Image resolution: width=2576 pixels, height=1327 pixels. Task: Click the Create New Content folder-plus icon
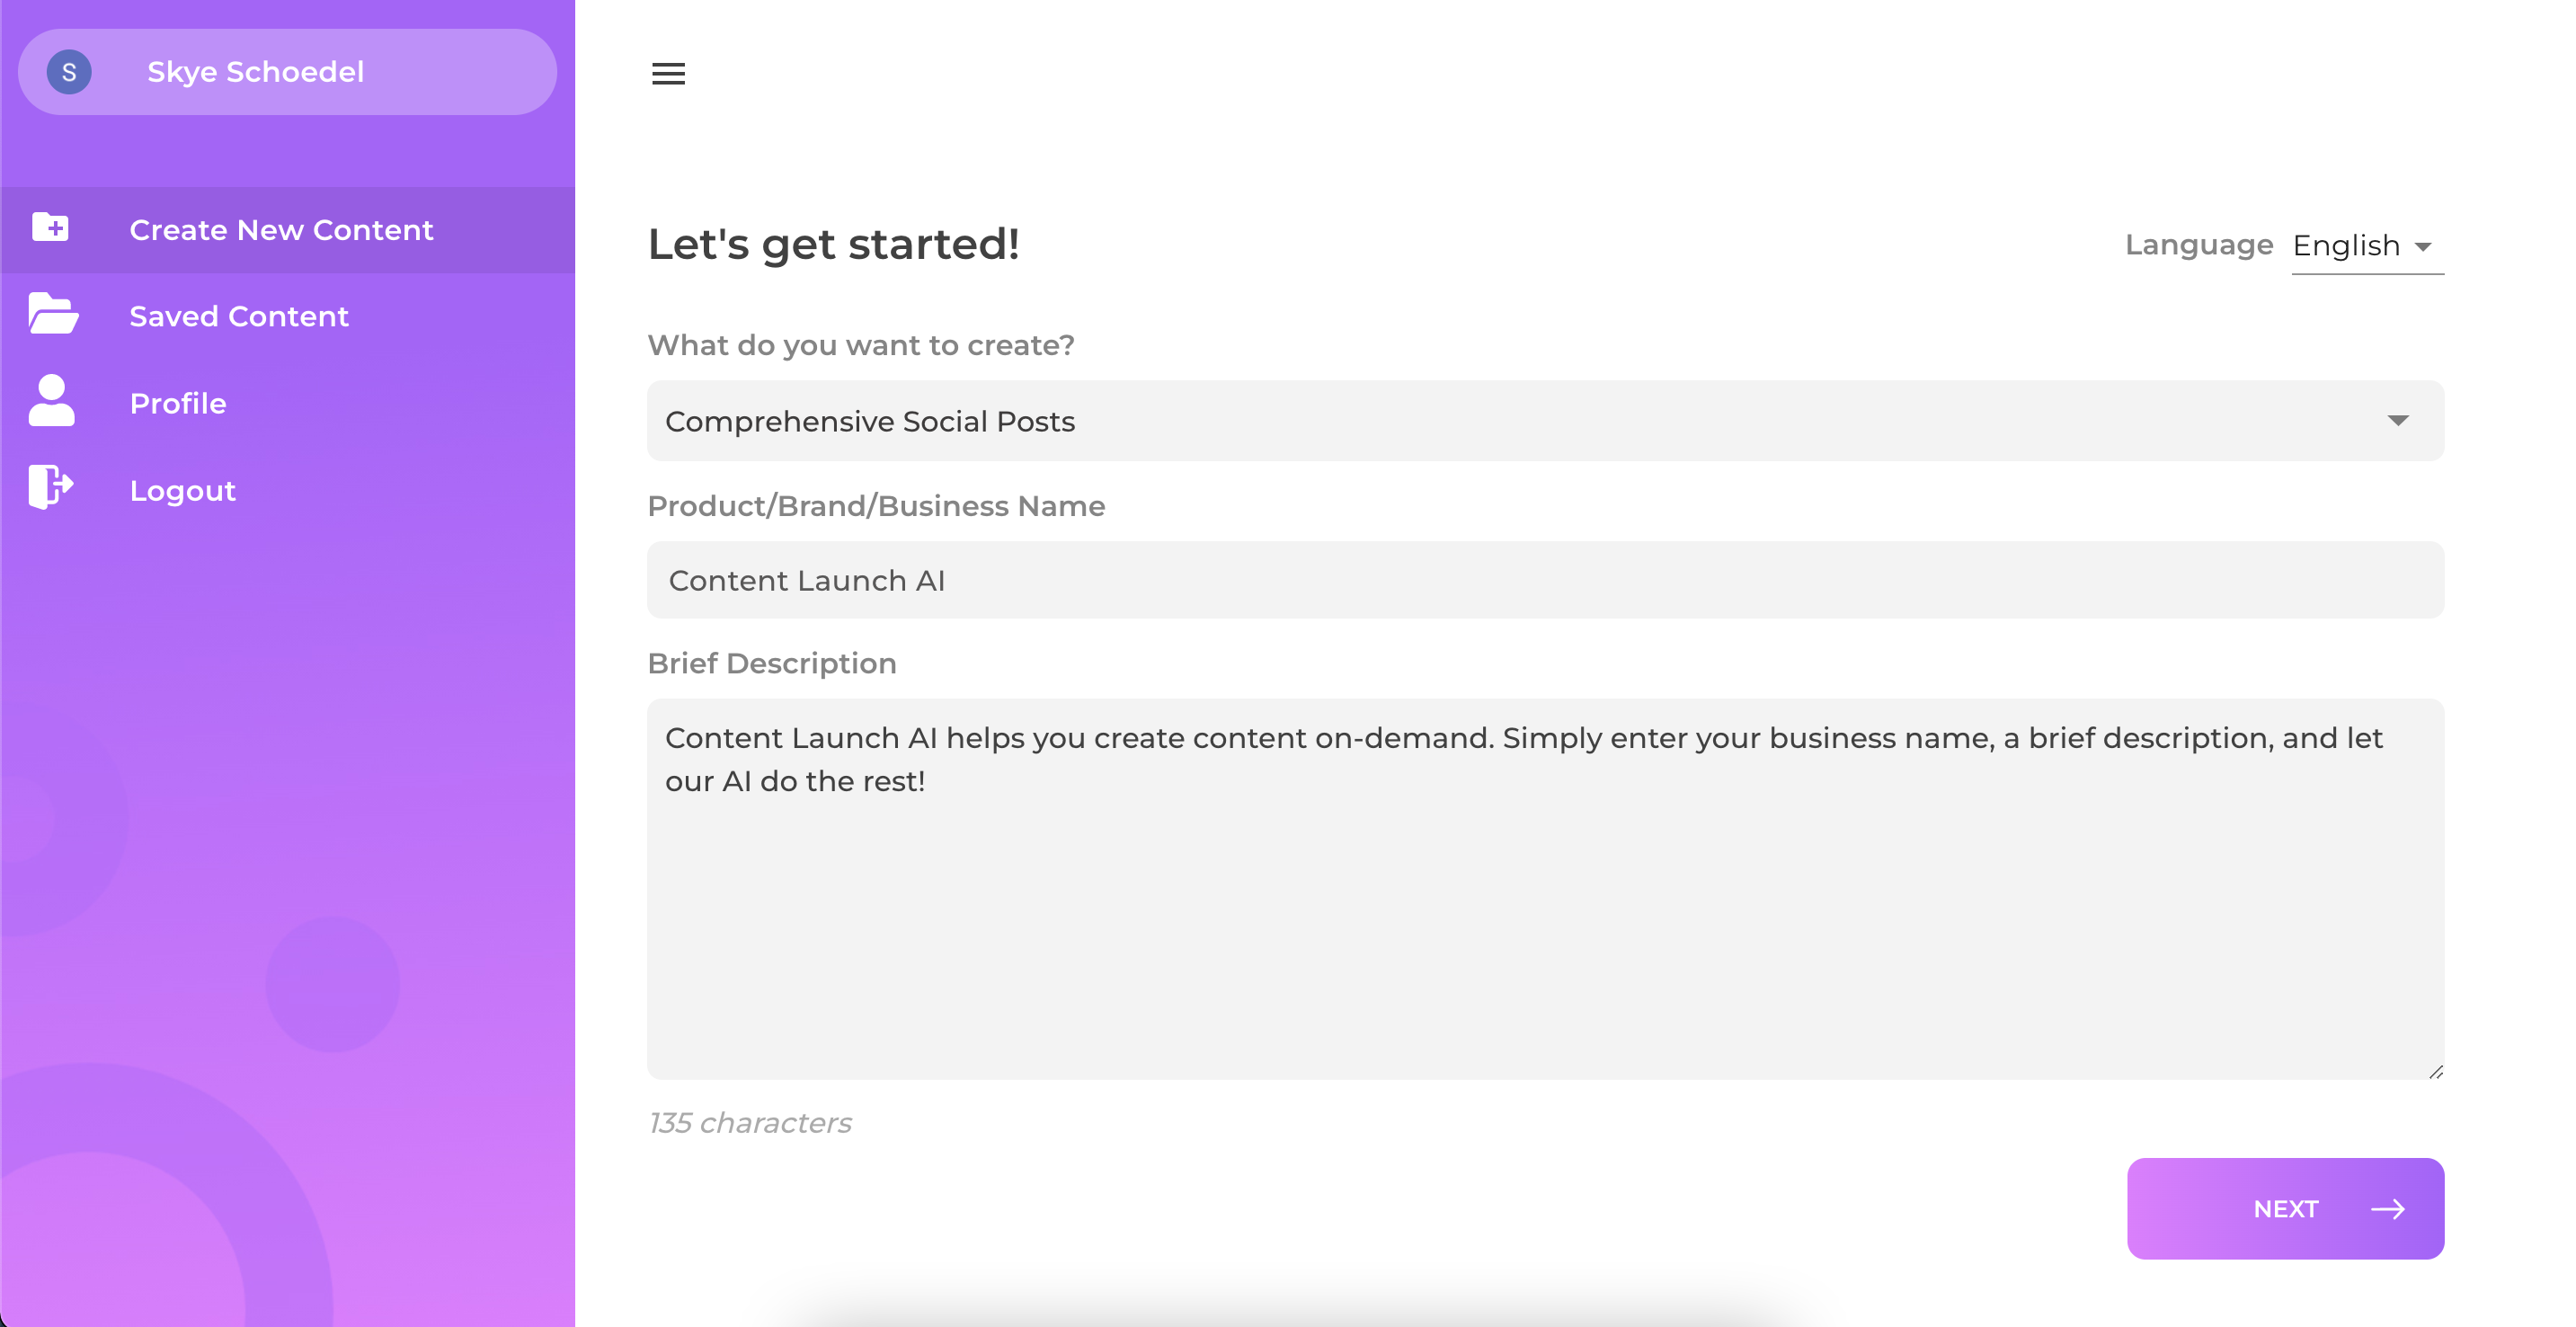coord(51,228)
